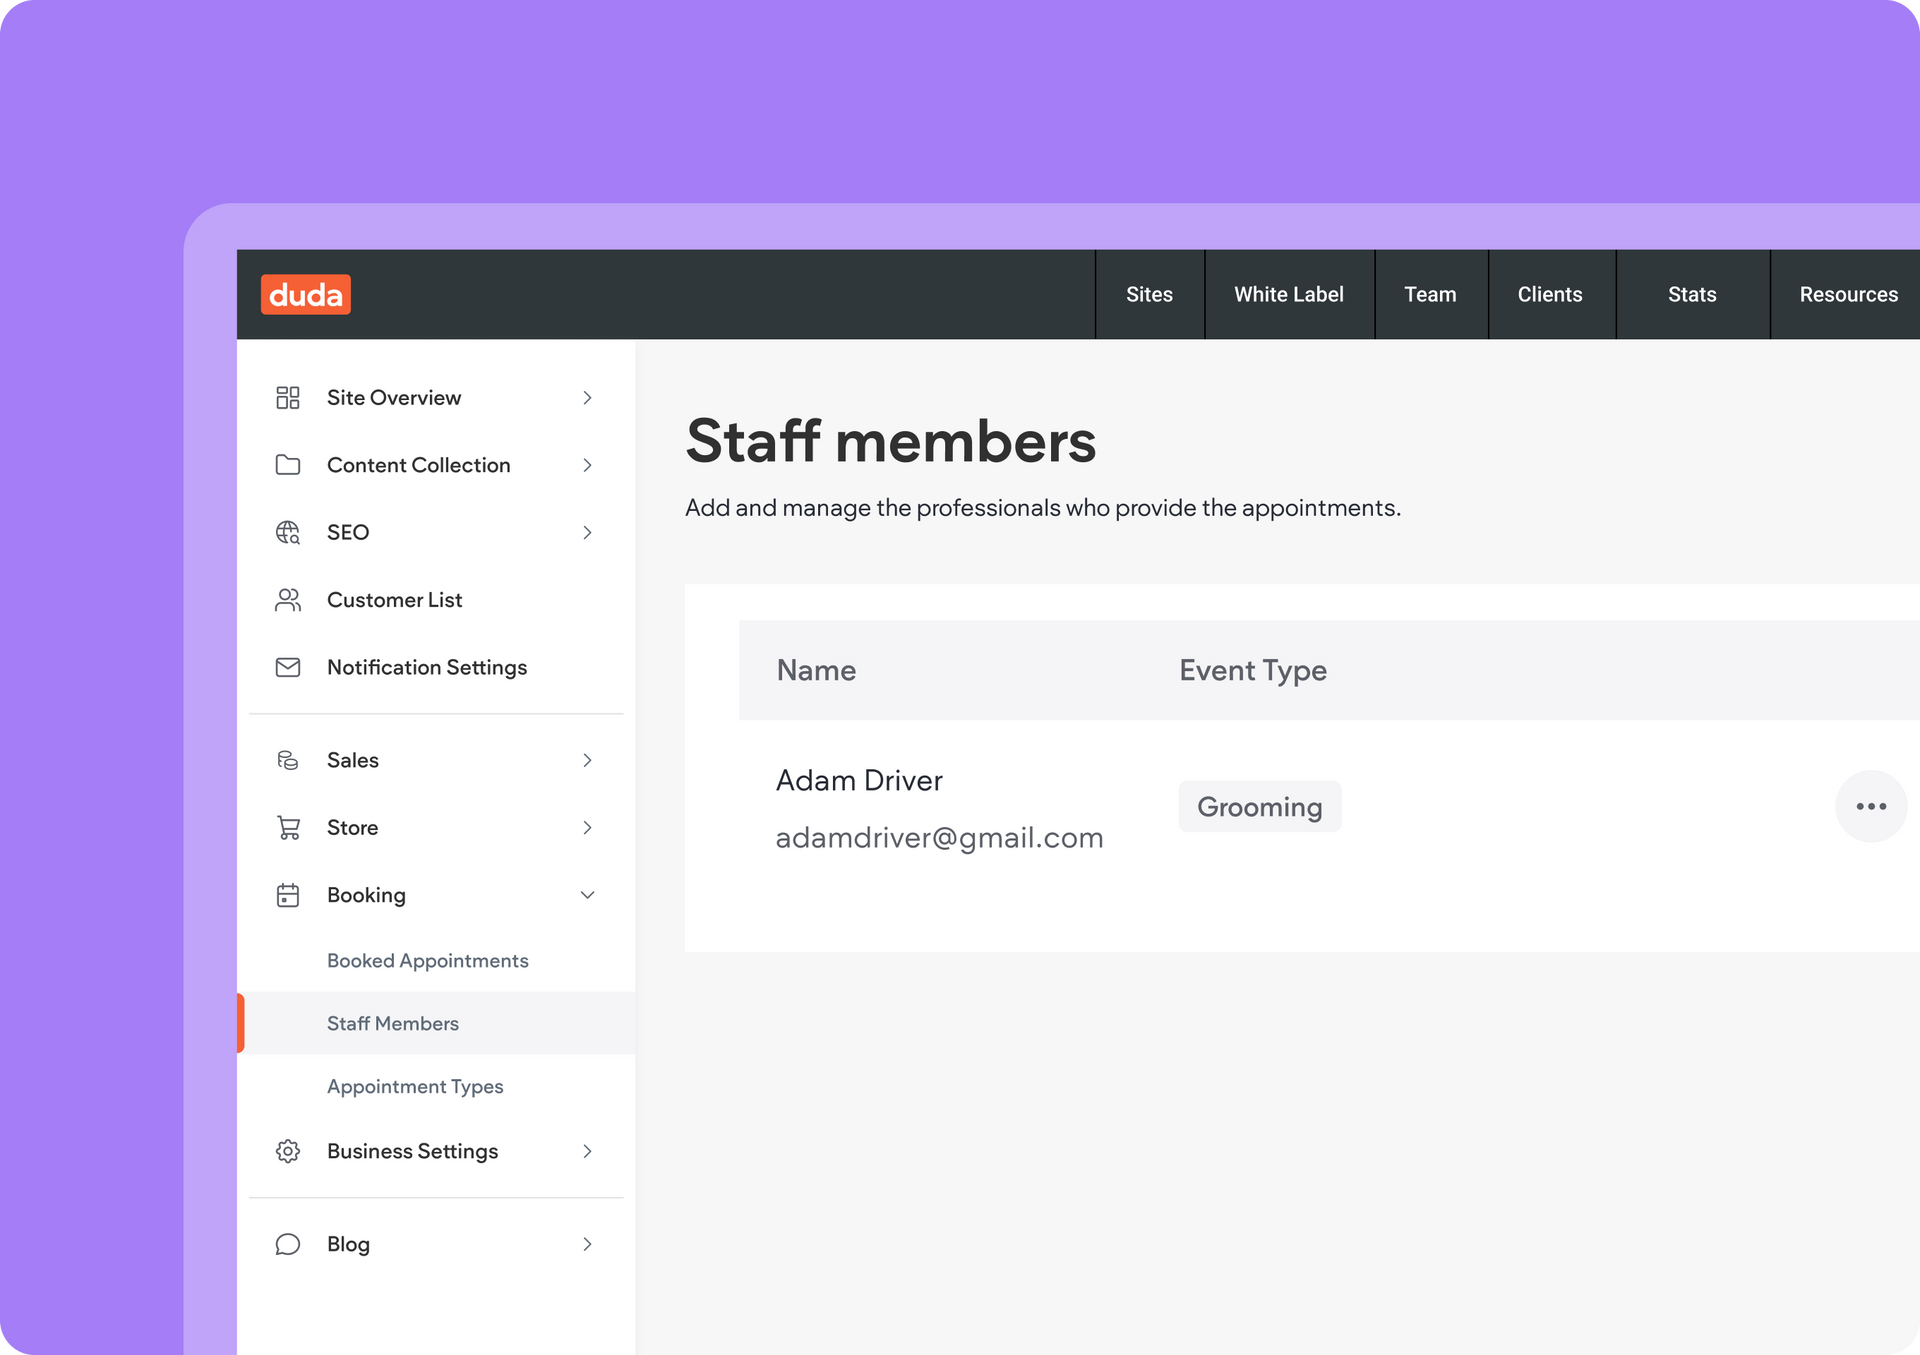Expand the Blog section arrow
This screenshot has width=1920, height=1355.
587,1244
